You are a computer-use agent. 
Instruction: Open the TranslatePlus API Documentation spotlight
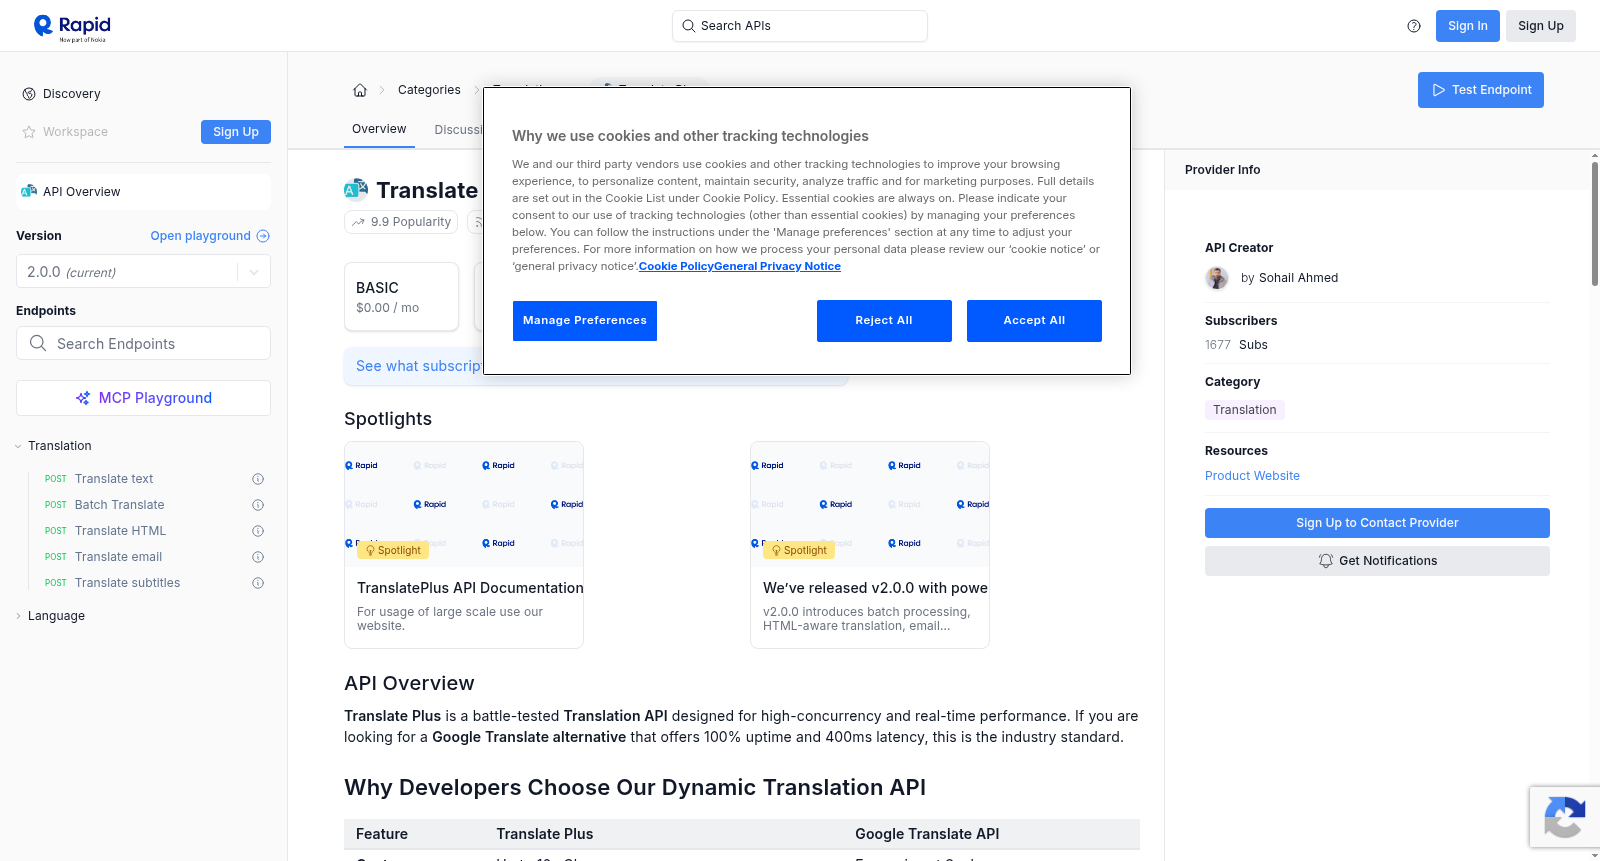[x=464, y=545]
